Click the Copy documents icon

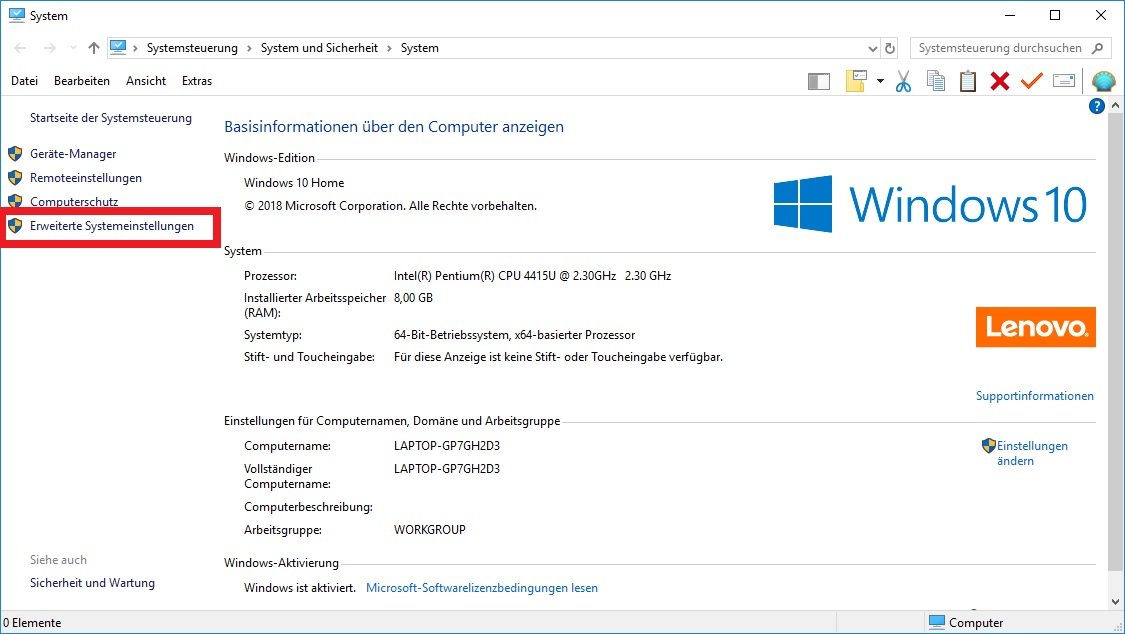[936, 81]
